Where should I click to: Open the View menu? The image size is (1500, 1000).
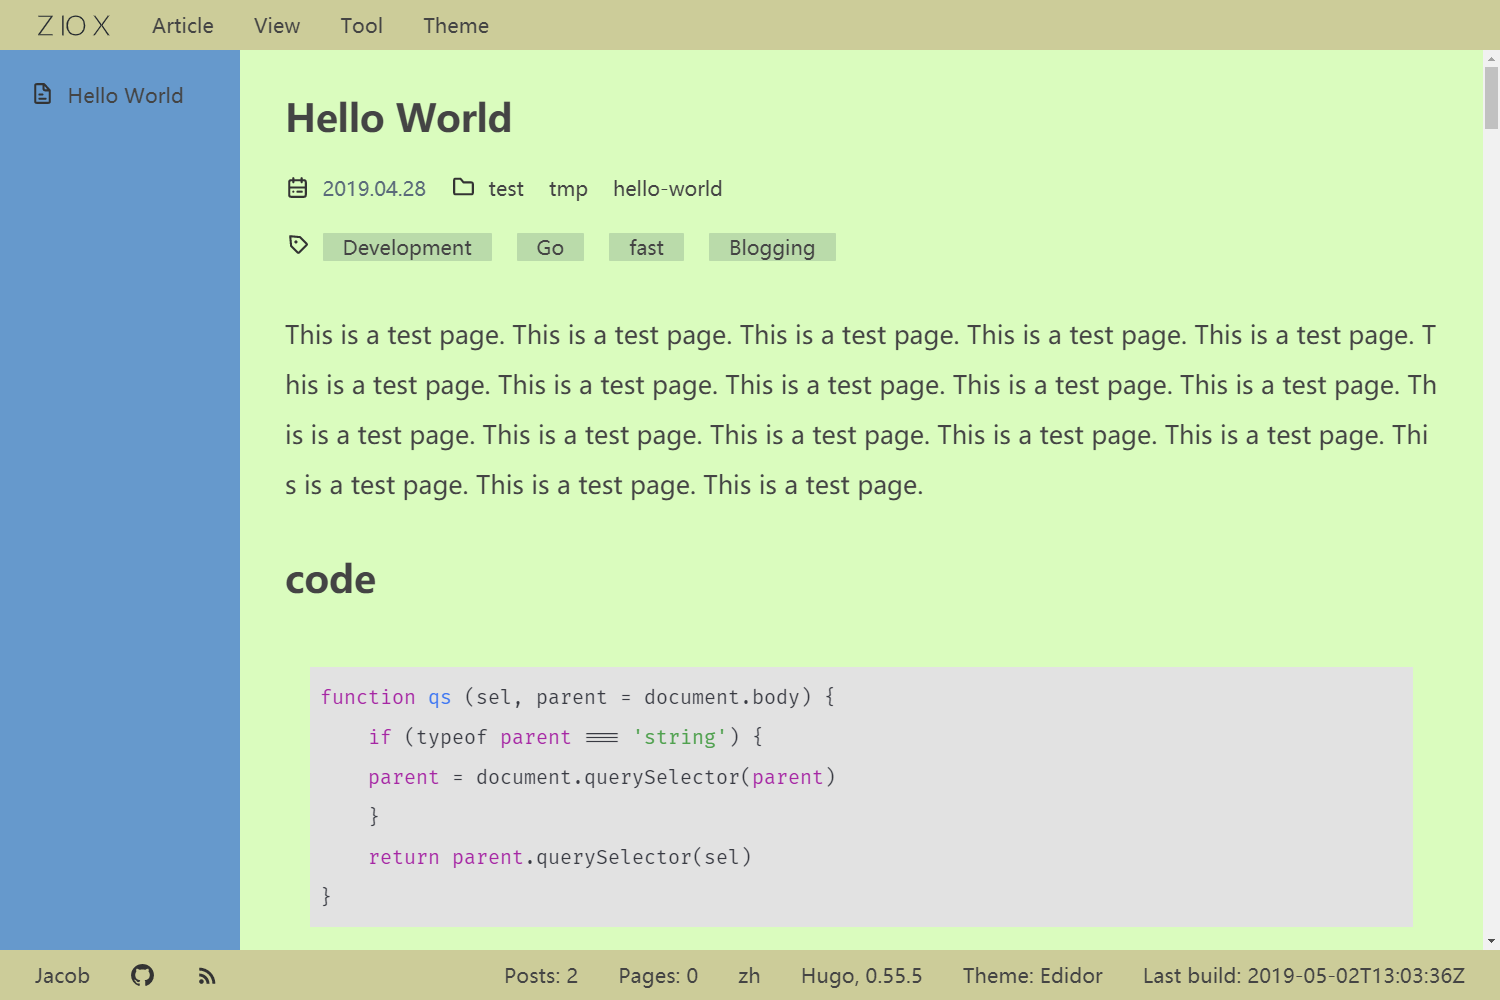coord(277,26)
